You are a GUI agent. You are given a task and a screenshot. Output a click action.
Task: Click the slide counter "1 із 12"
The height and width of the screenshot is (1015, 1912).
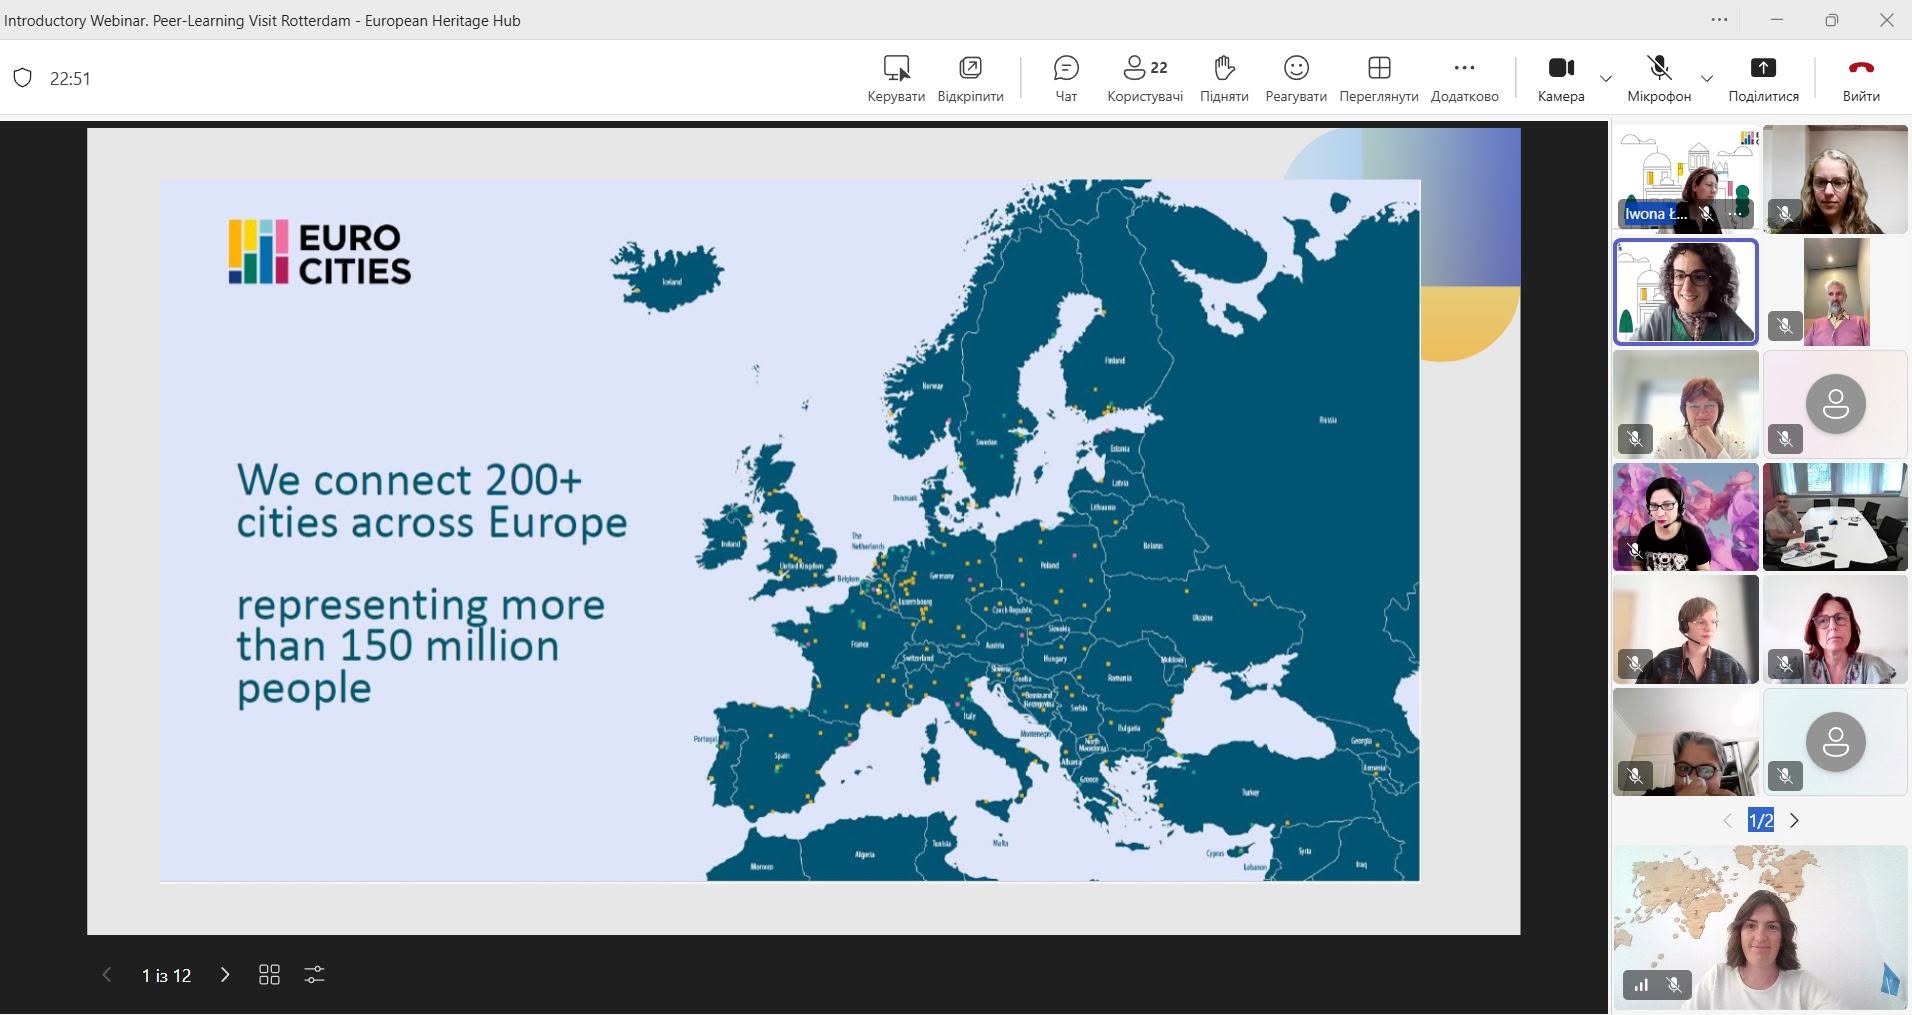pyautogui.click(x=166, y=975)
